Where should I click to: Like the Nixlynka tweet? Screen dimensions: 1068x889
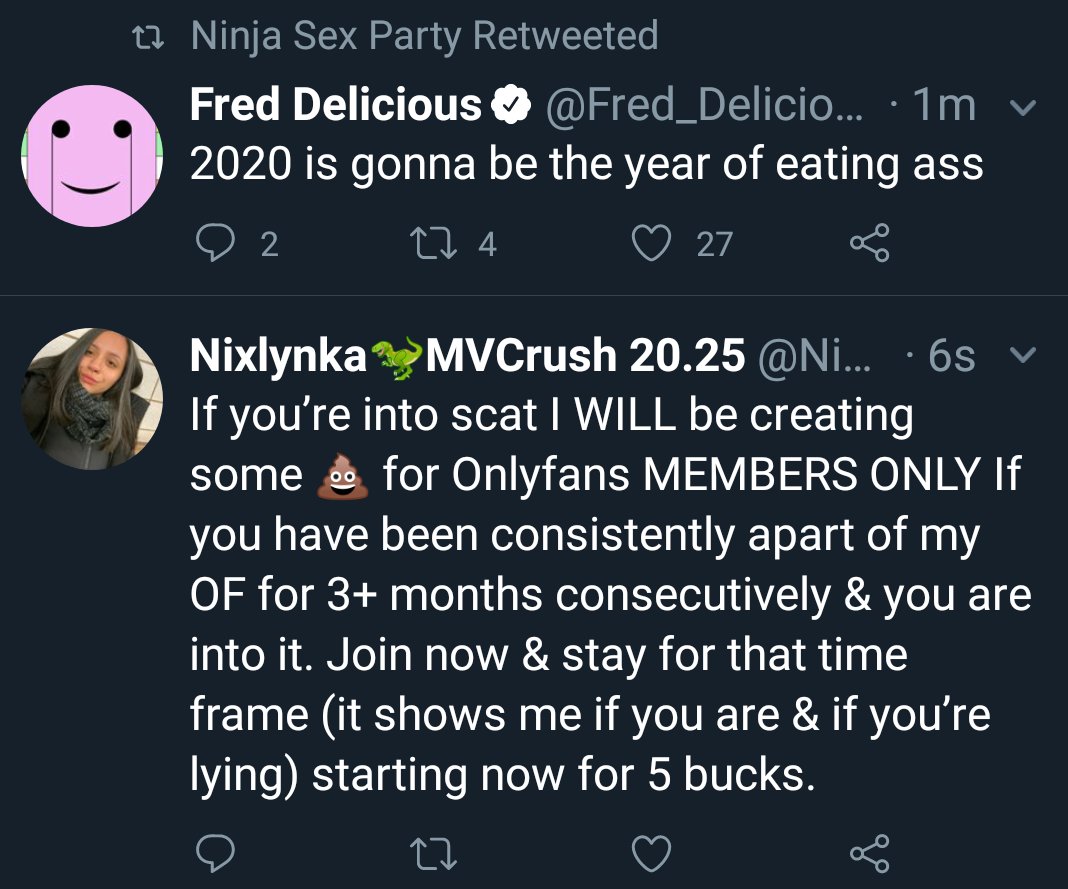point(653,853)
